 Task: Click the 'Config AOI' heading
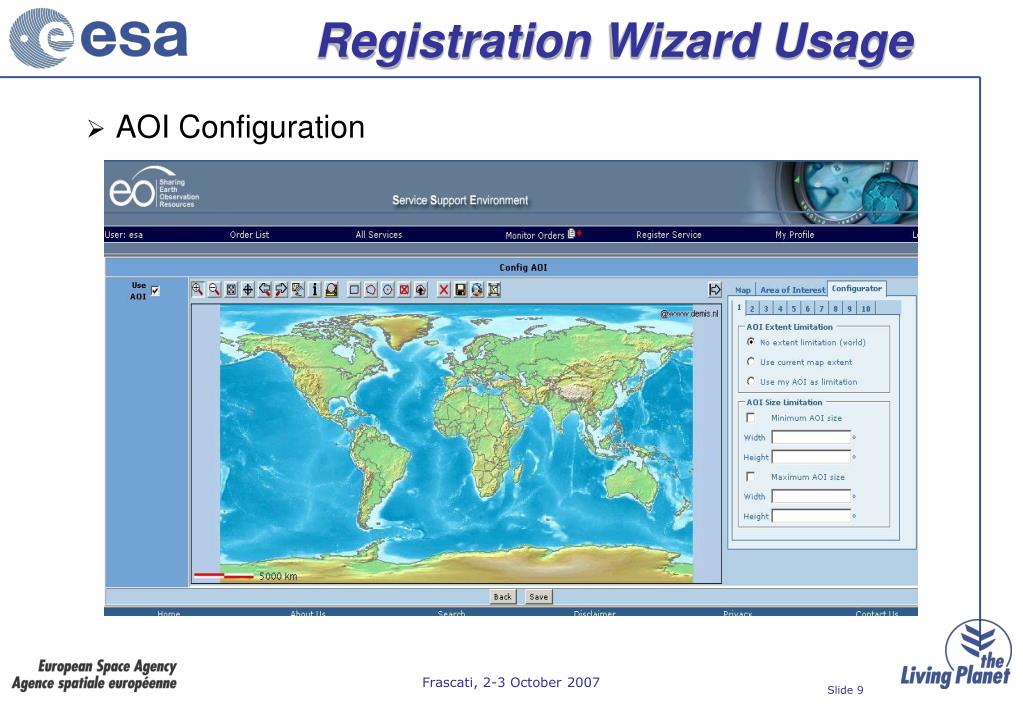[523, 268]
